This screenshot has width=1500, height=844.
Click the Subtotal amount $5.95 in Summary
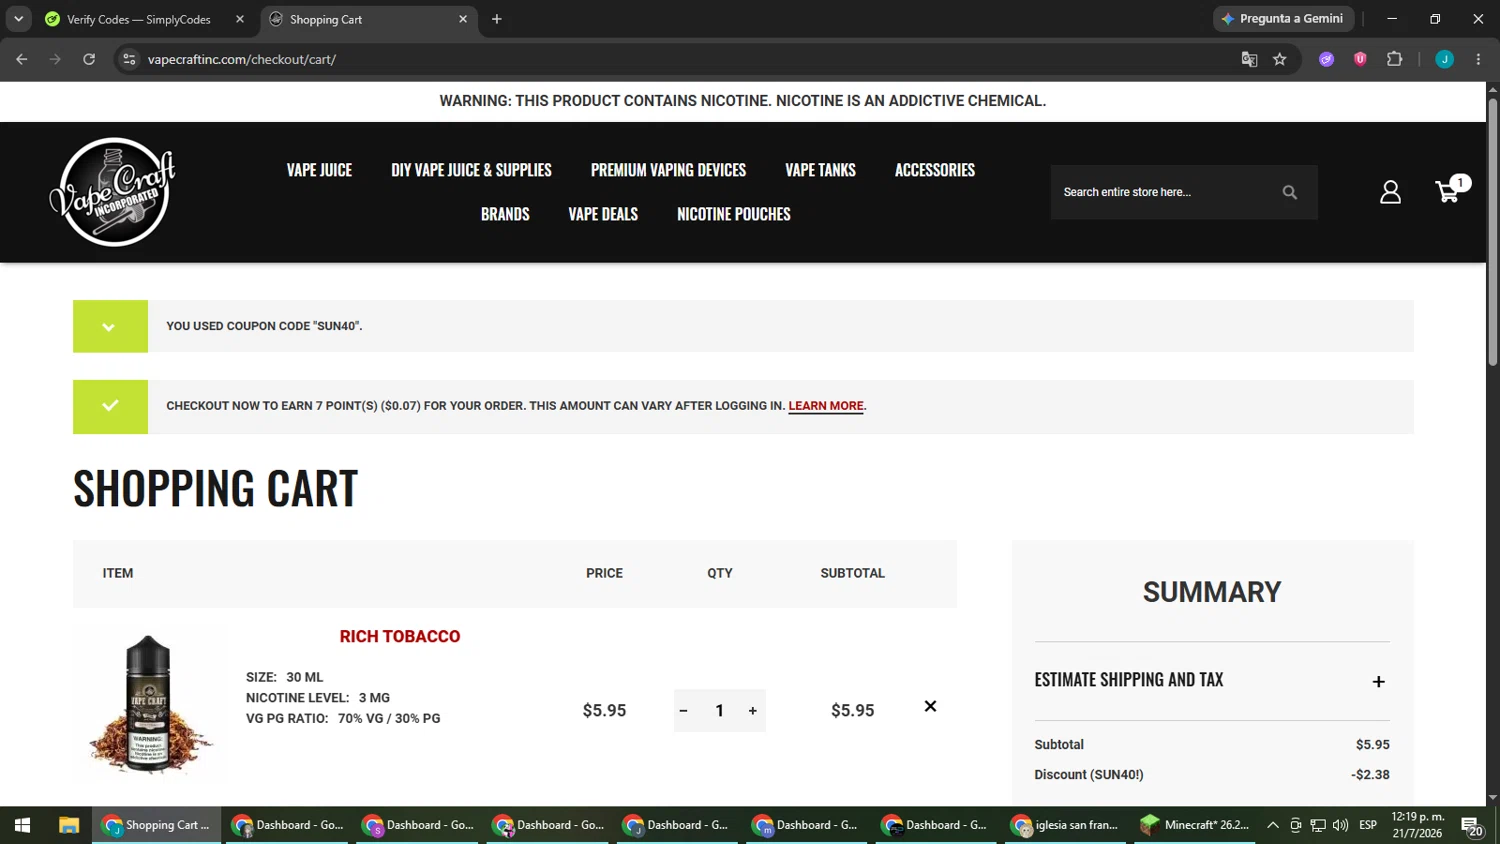pos(1372,745)
